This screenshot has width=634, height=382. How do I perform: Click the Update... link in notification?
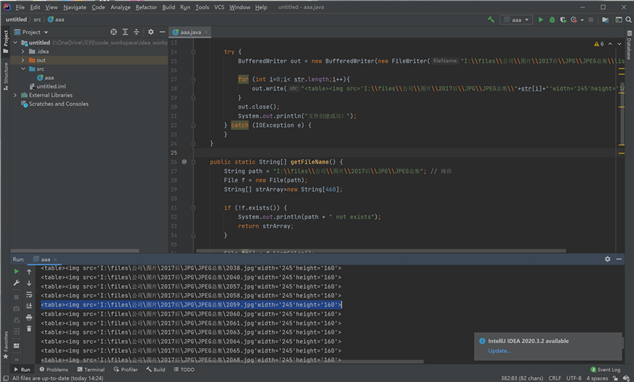tap(499, 351)
